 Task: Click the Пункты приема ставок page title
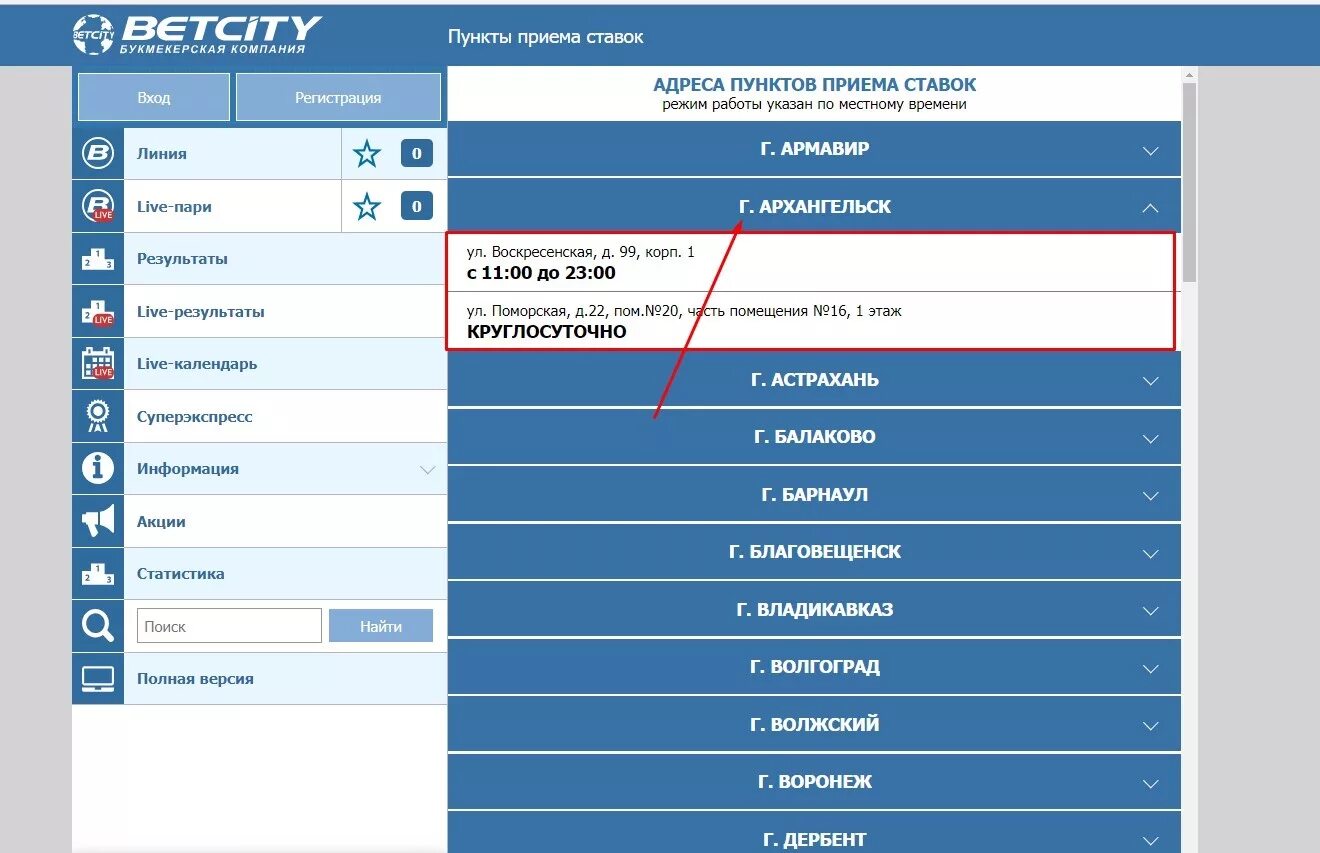click(545, 37)
